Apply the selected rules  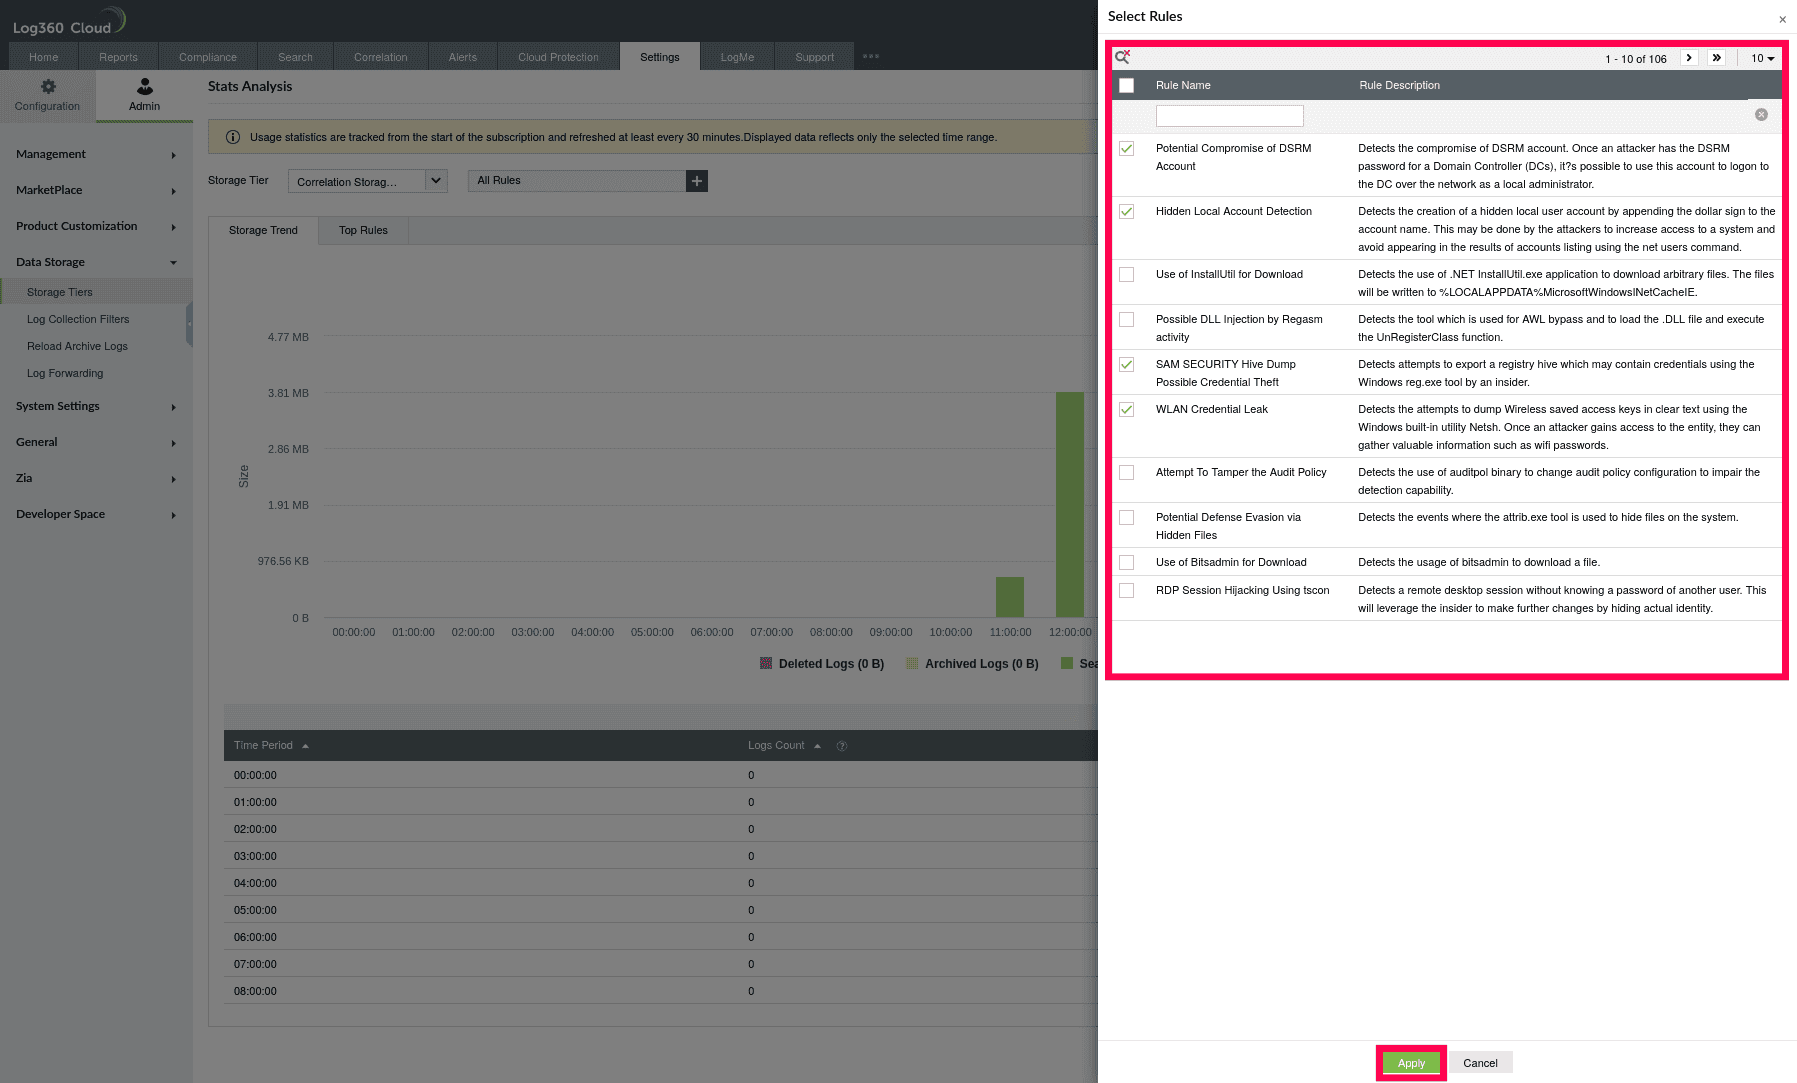(1411, 1063)
